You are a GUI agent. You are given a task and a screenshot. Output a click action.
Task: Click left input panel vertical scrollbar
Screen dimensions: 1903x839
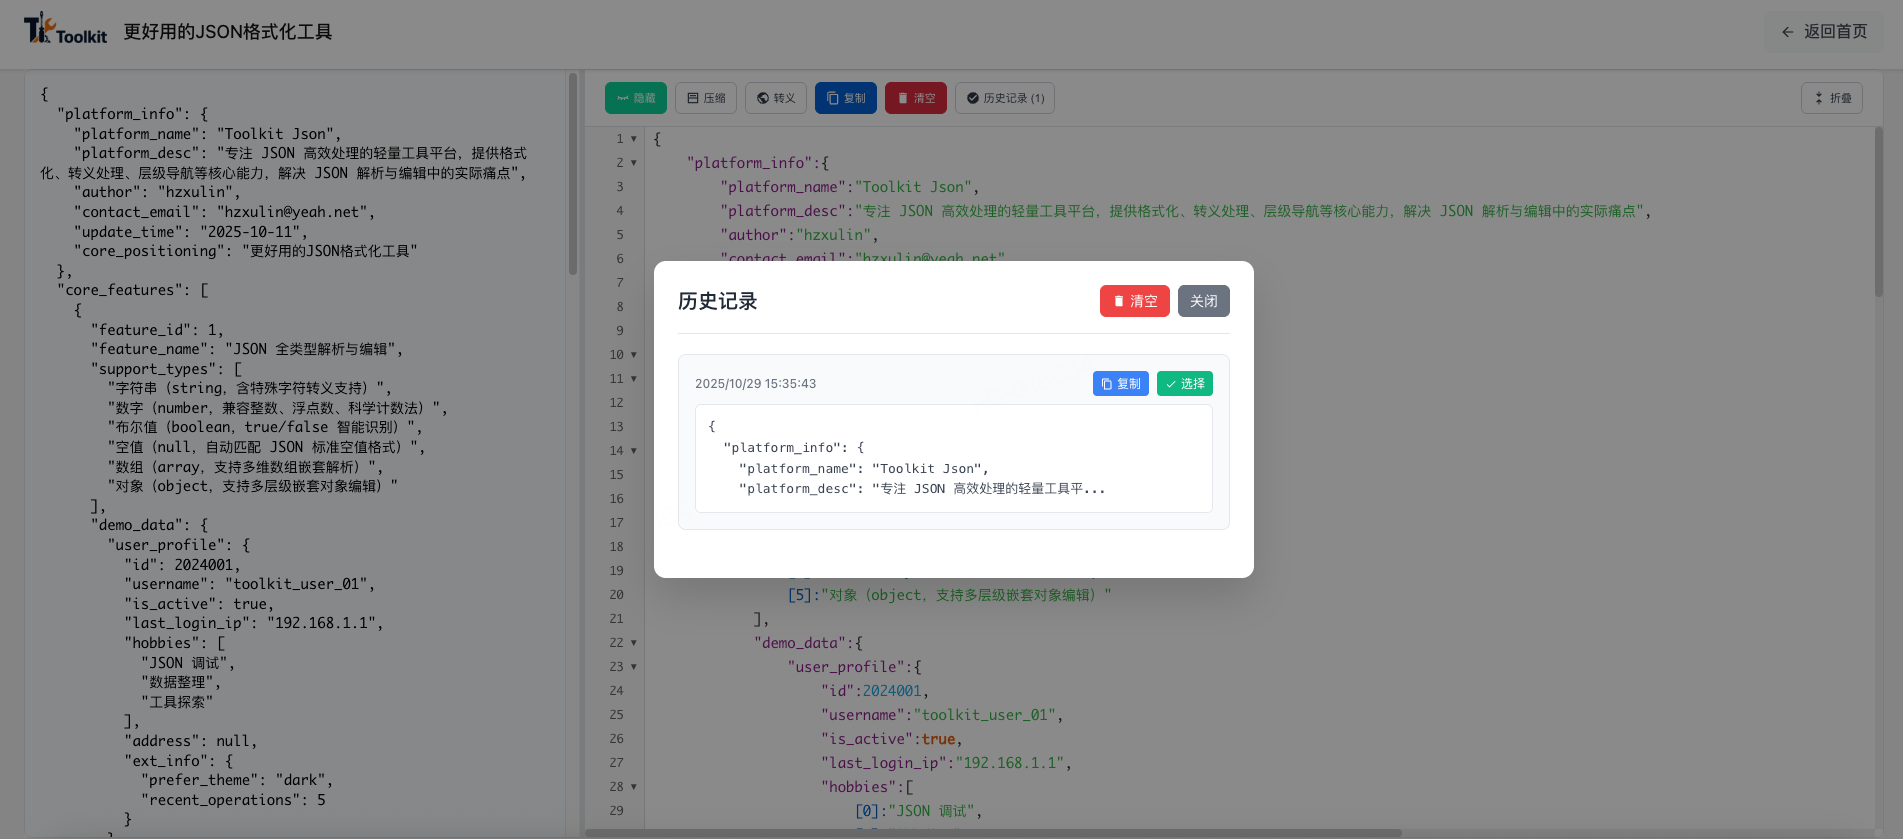(x=573, y=174)
